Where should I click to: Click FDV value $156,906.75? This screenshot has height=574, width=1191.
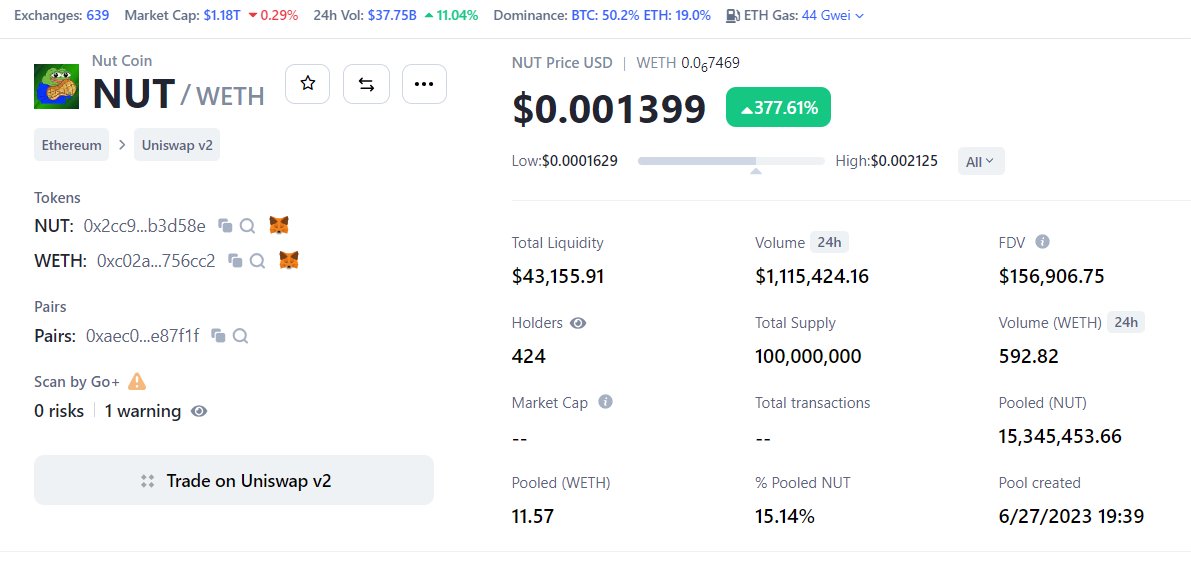tap(1051, 276)
